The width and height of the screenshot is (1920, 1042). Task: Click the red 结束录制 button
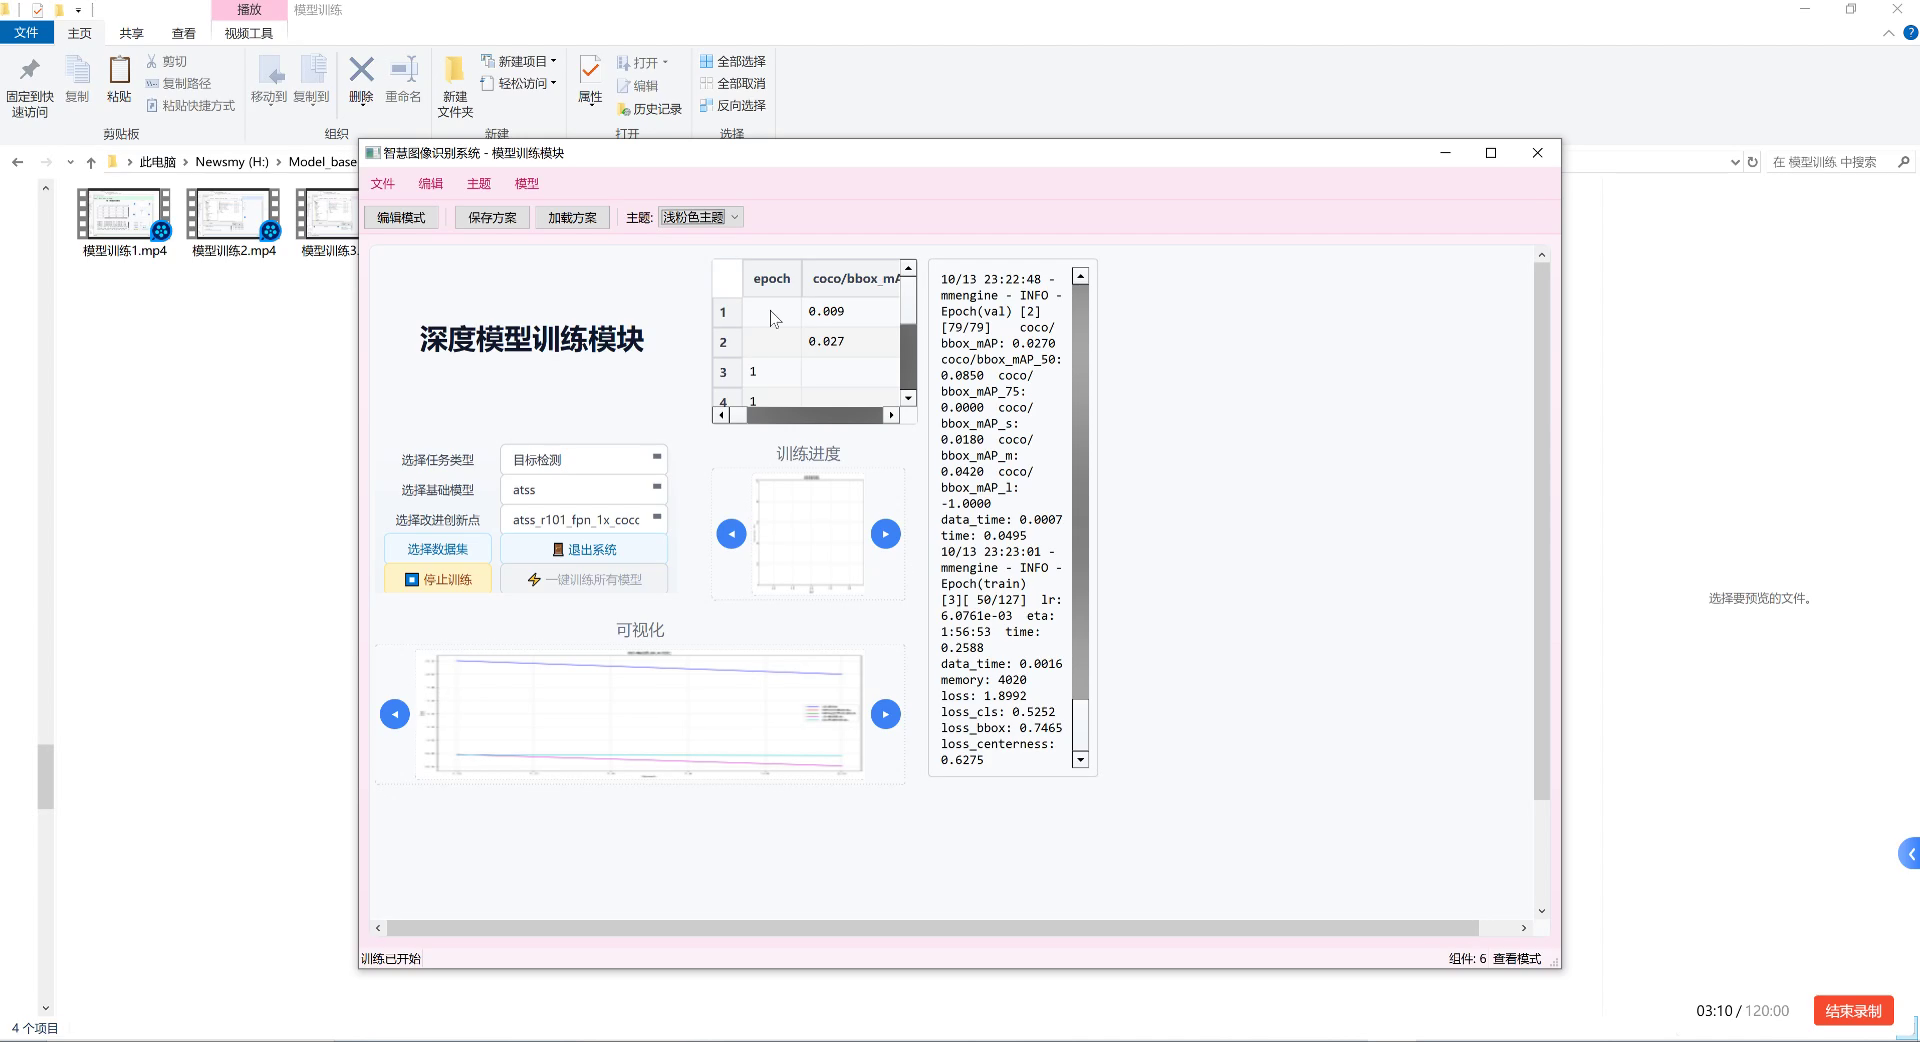click(1853, 1011)
